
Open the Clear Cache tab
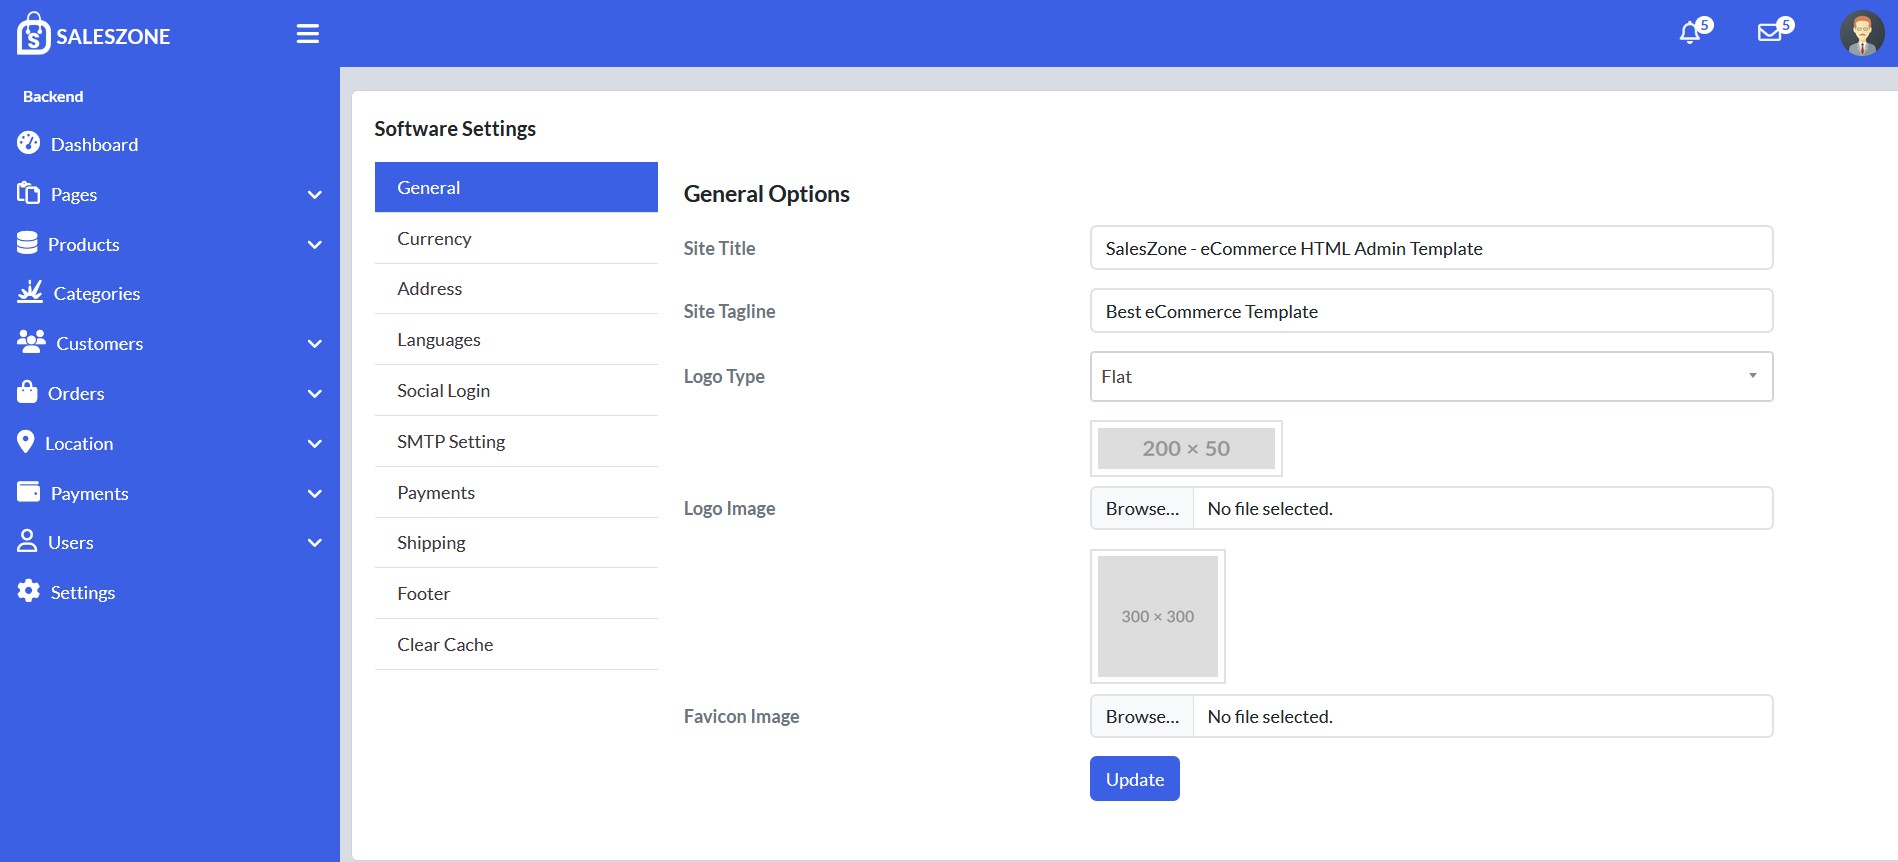click(516, 645)
